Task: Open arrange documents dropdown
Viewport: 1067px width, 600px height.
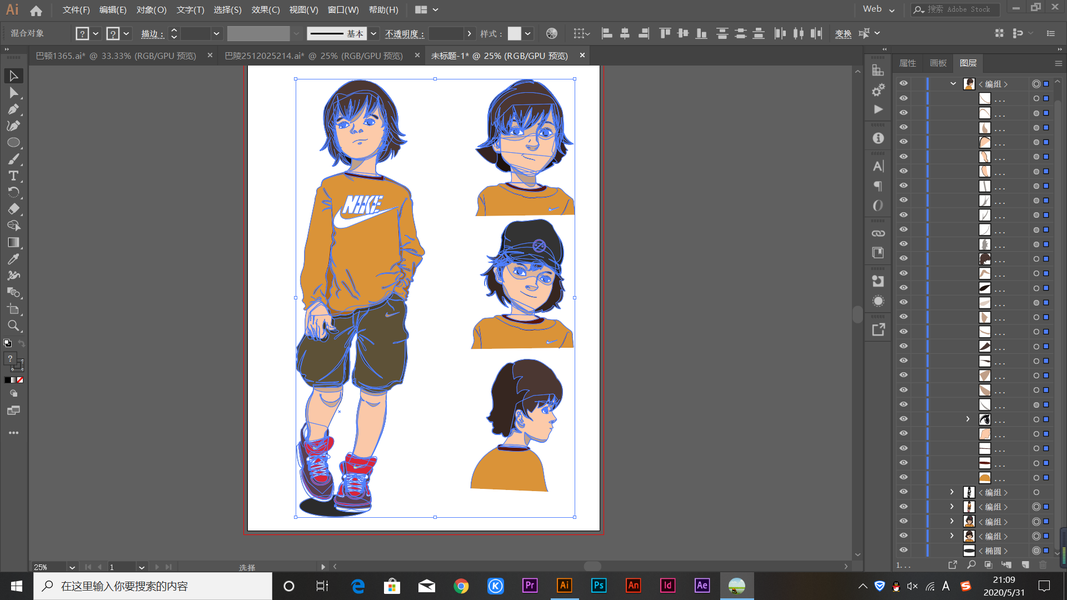Action: coord(427,10)
